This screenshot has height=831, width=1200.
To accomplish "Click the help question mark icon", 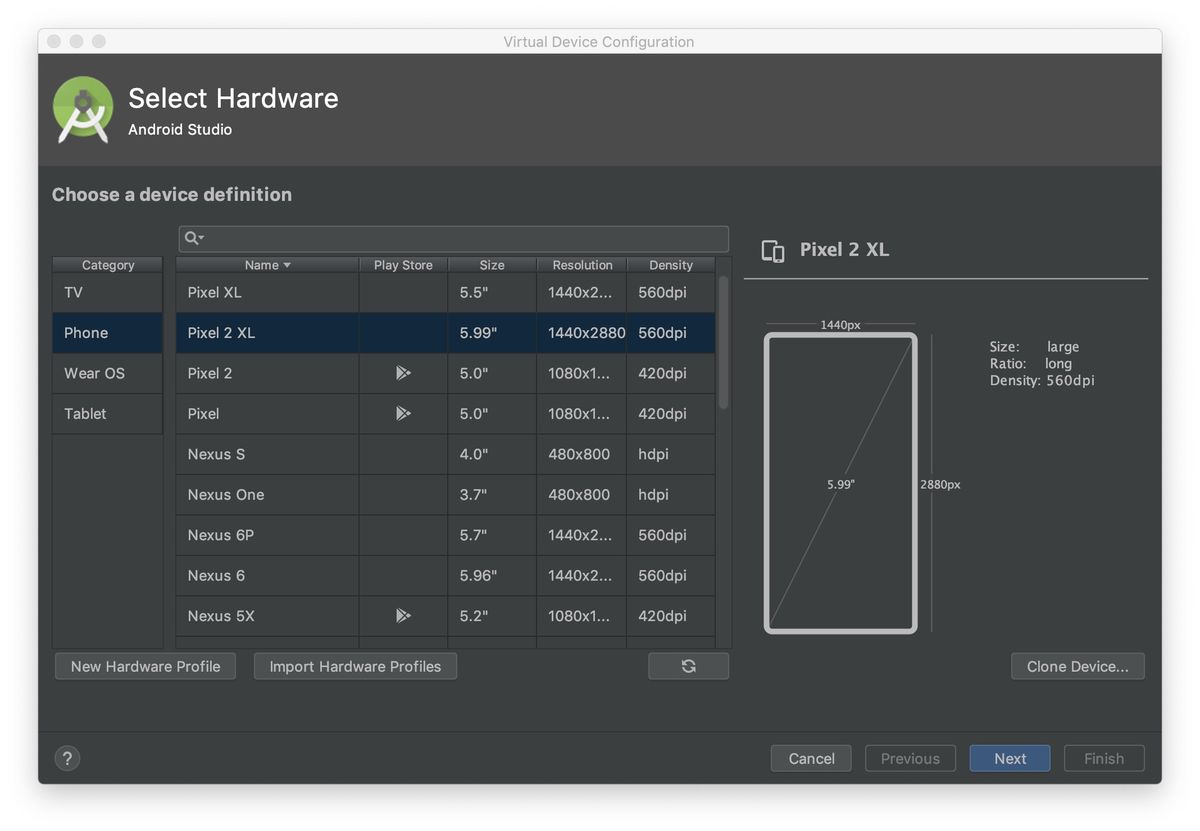I will tap(67, 758).
